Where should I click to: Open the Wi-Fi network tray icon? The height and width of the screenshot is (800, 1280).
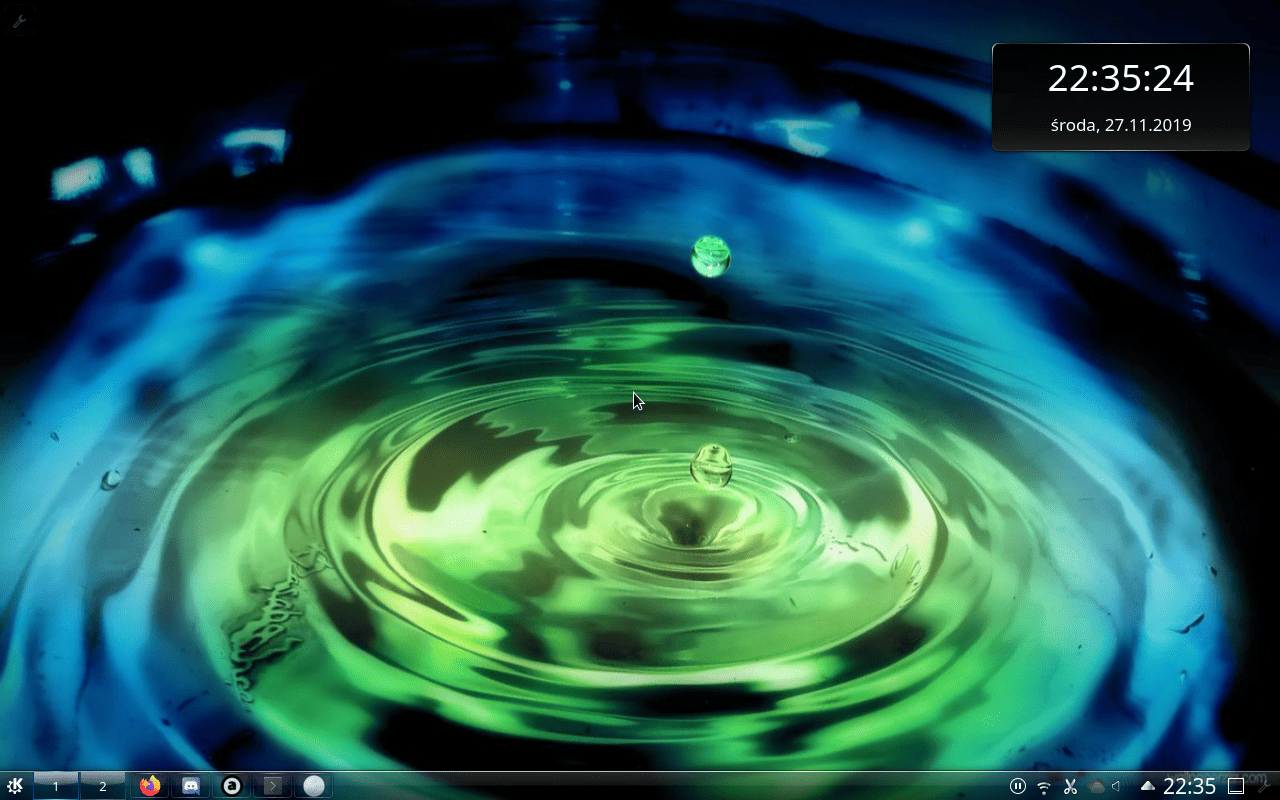click(x=1044, y=786)
